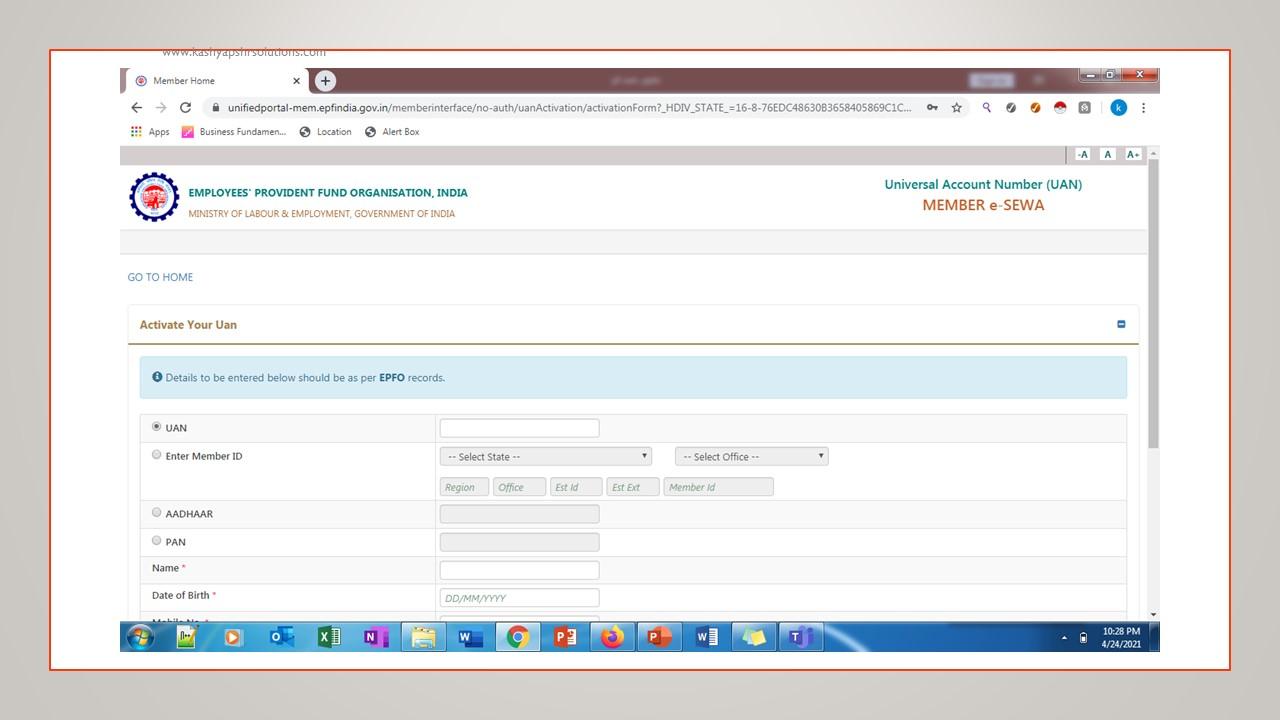Go back to the previous page

(x=137, y=108)
